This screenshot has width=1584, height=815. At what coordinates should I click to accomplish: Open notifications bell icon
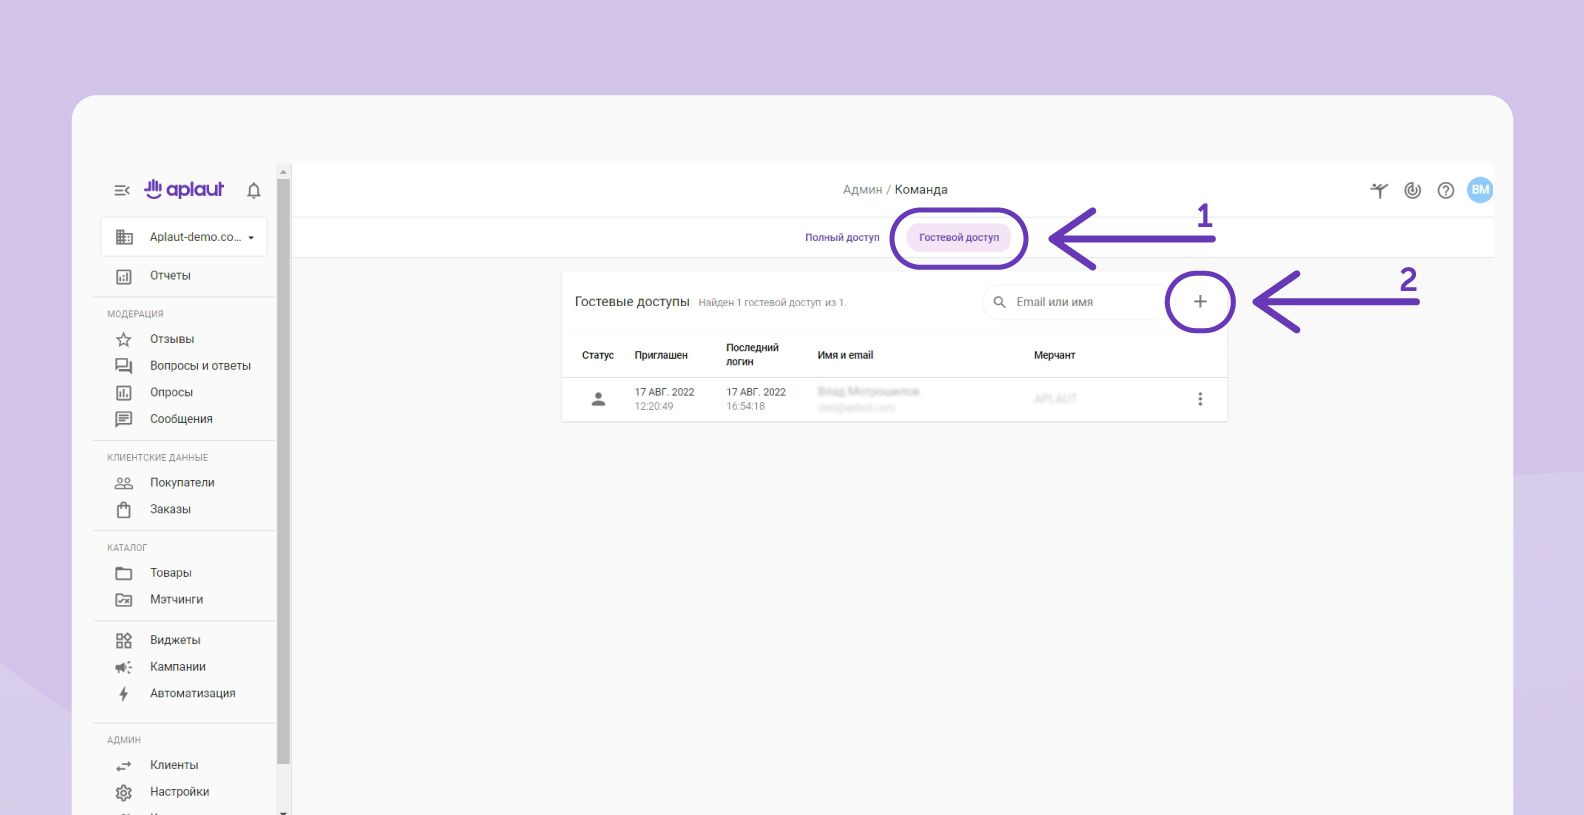(254, 190)
